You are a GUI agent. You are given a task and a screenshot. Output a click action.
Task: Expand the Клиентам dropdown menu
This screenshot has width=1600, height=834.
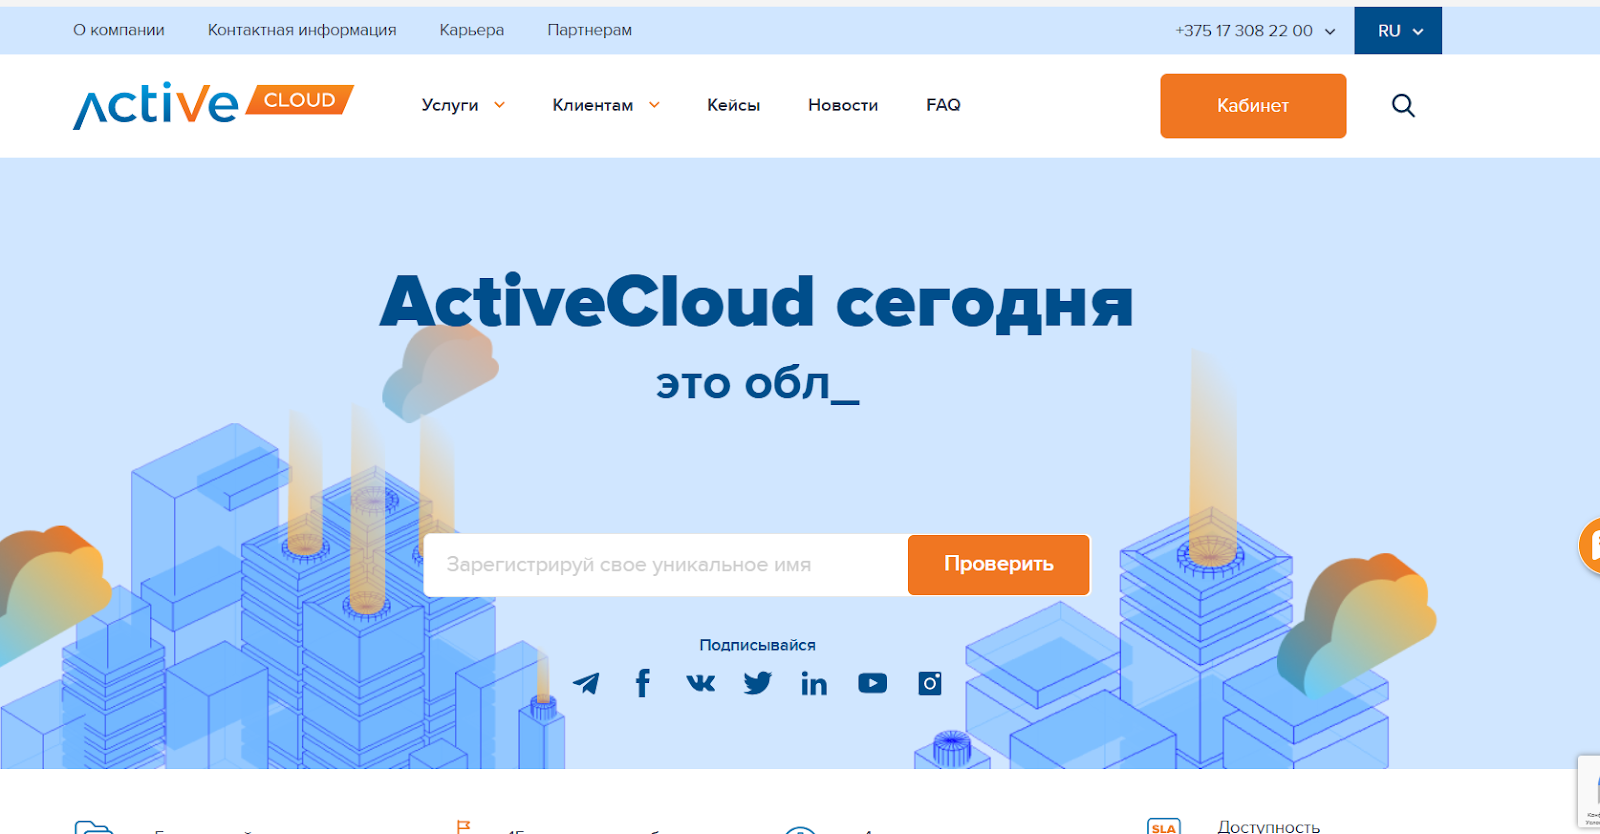pyautogui.click(x=606, y=105)
